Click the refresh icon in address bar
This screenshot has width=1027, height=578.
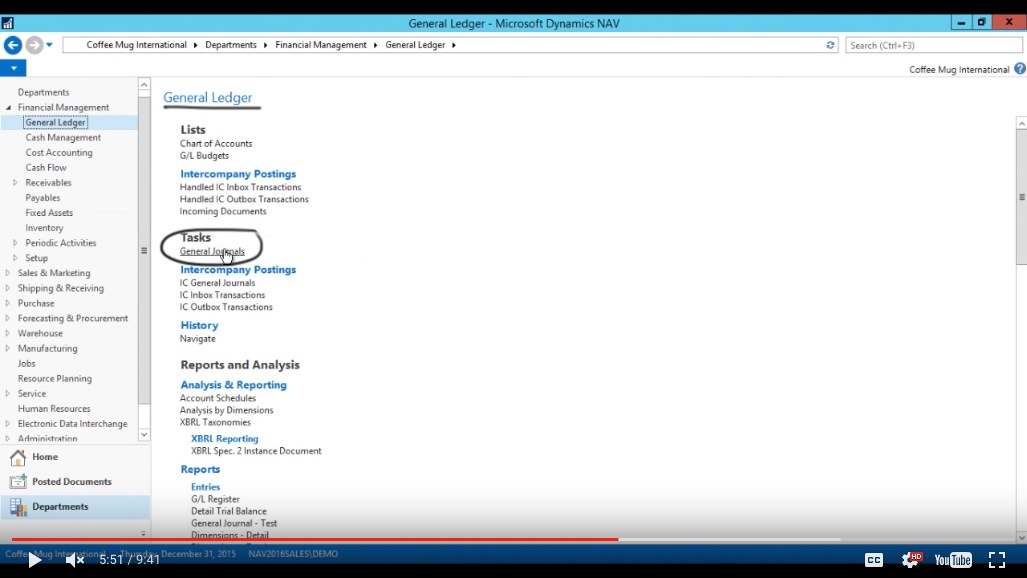(x=830, y=45)
